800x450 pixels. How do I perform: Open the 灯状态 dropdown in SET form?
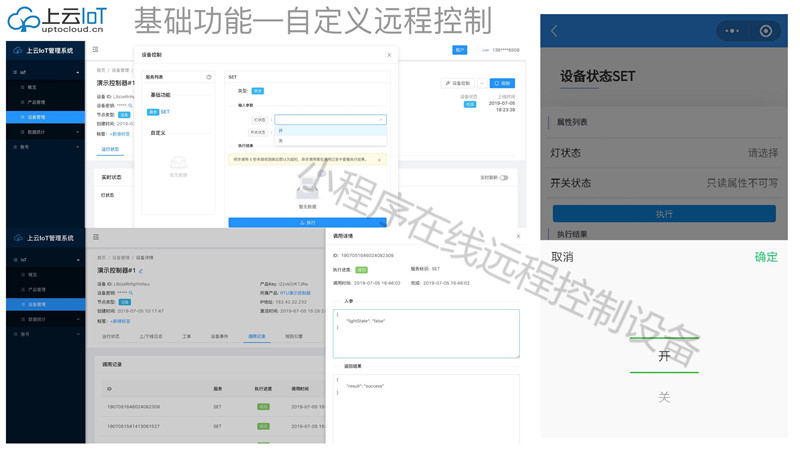point(329,120)
